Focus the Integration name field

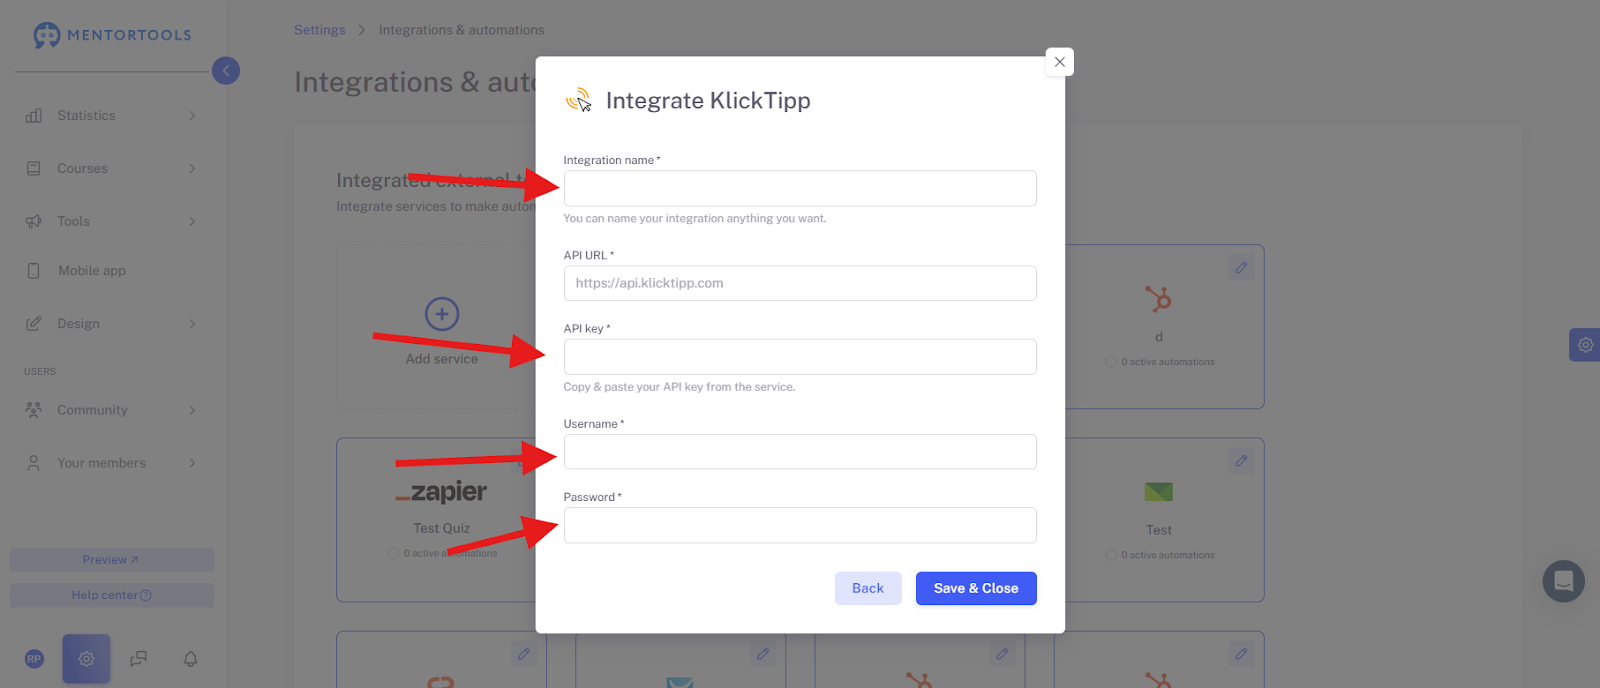(800, 188)
